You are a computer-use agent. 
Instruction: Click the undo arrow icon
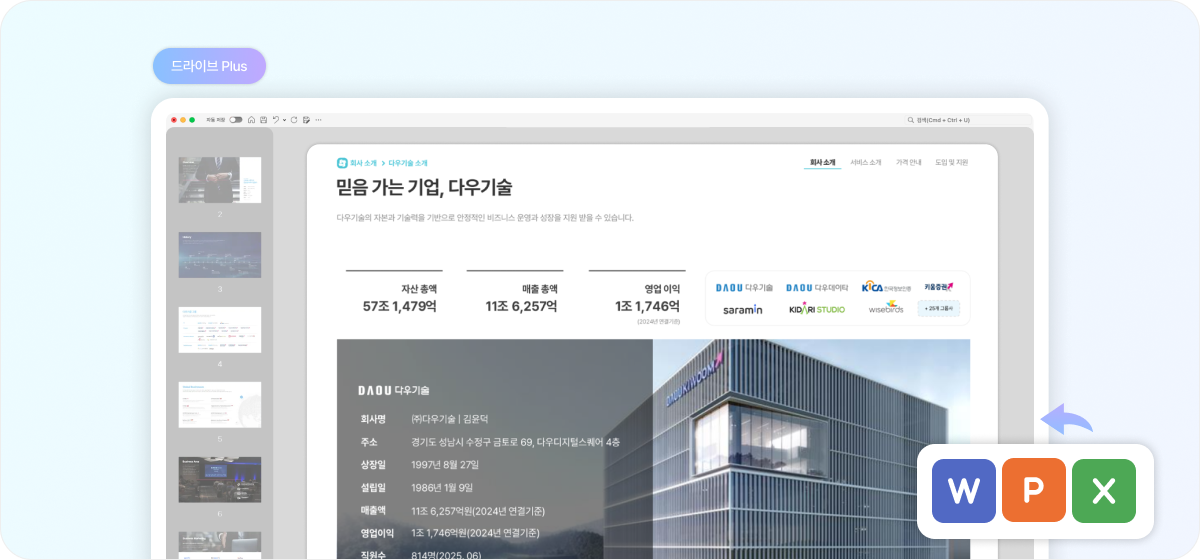click(x=276, y=120)
